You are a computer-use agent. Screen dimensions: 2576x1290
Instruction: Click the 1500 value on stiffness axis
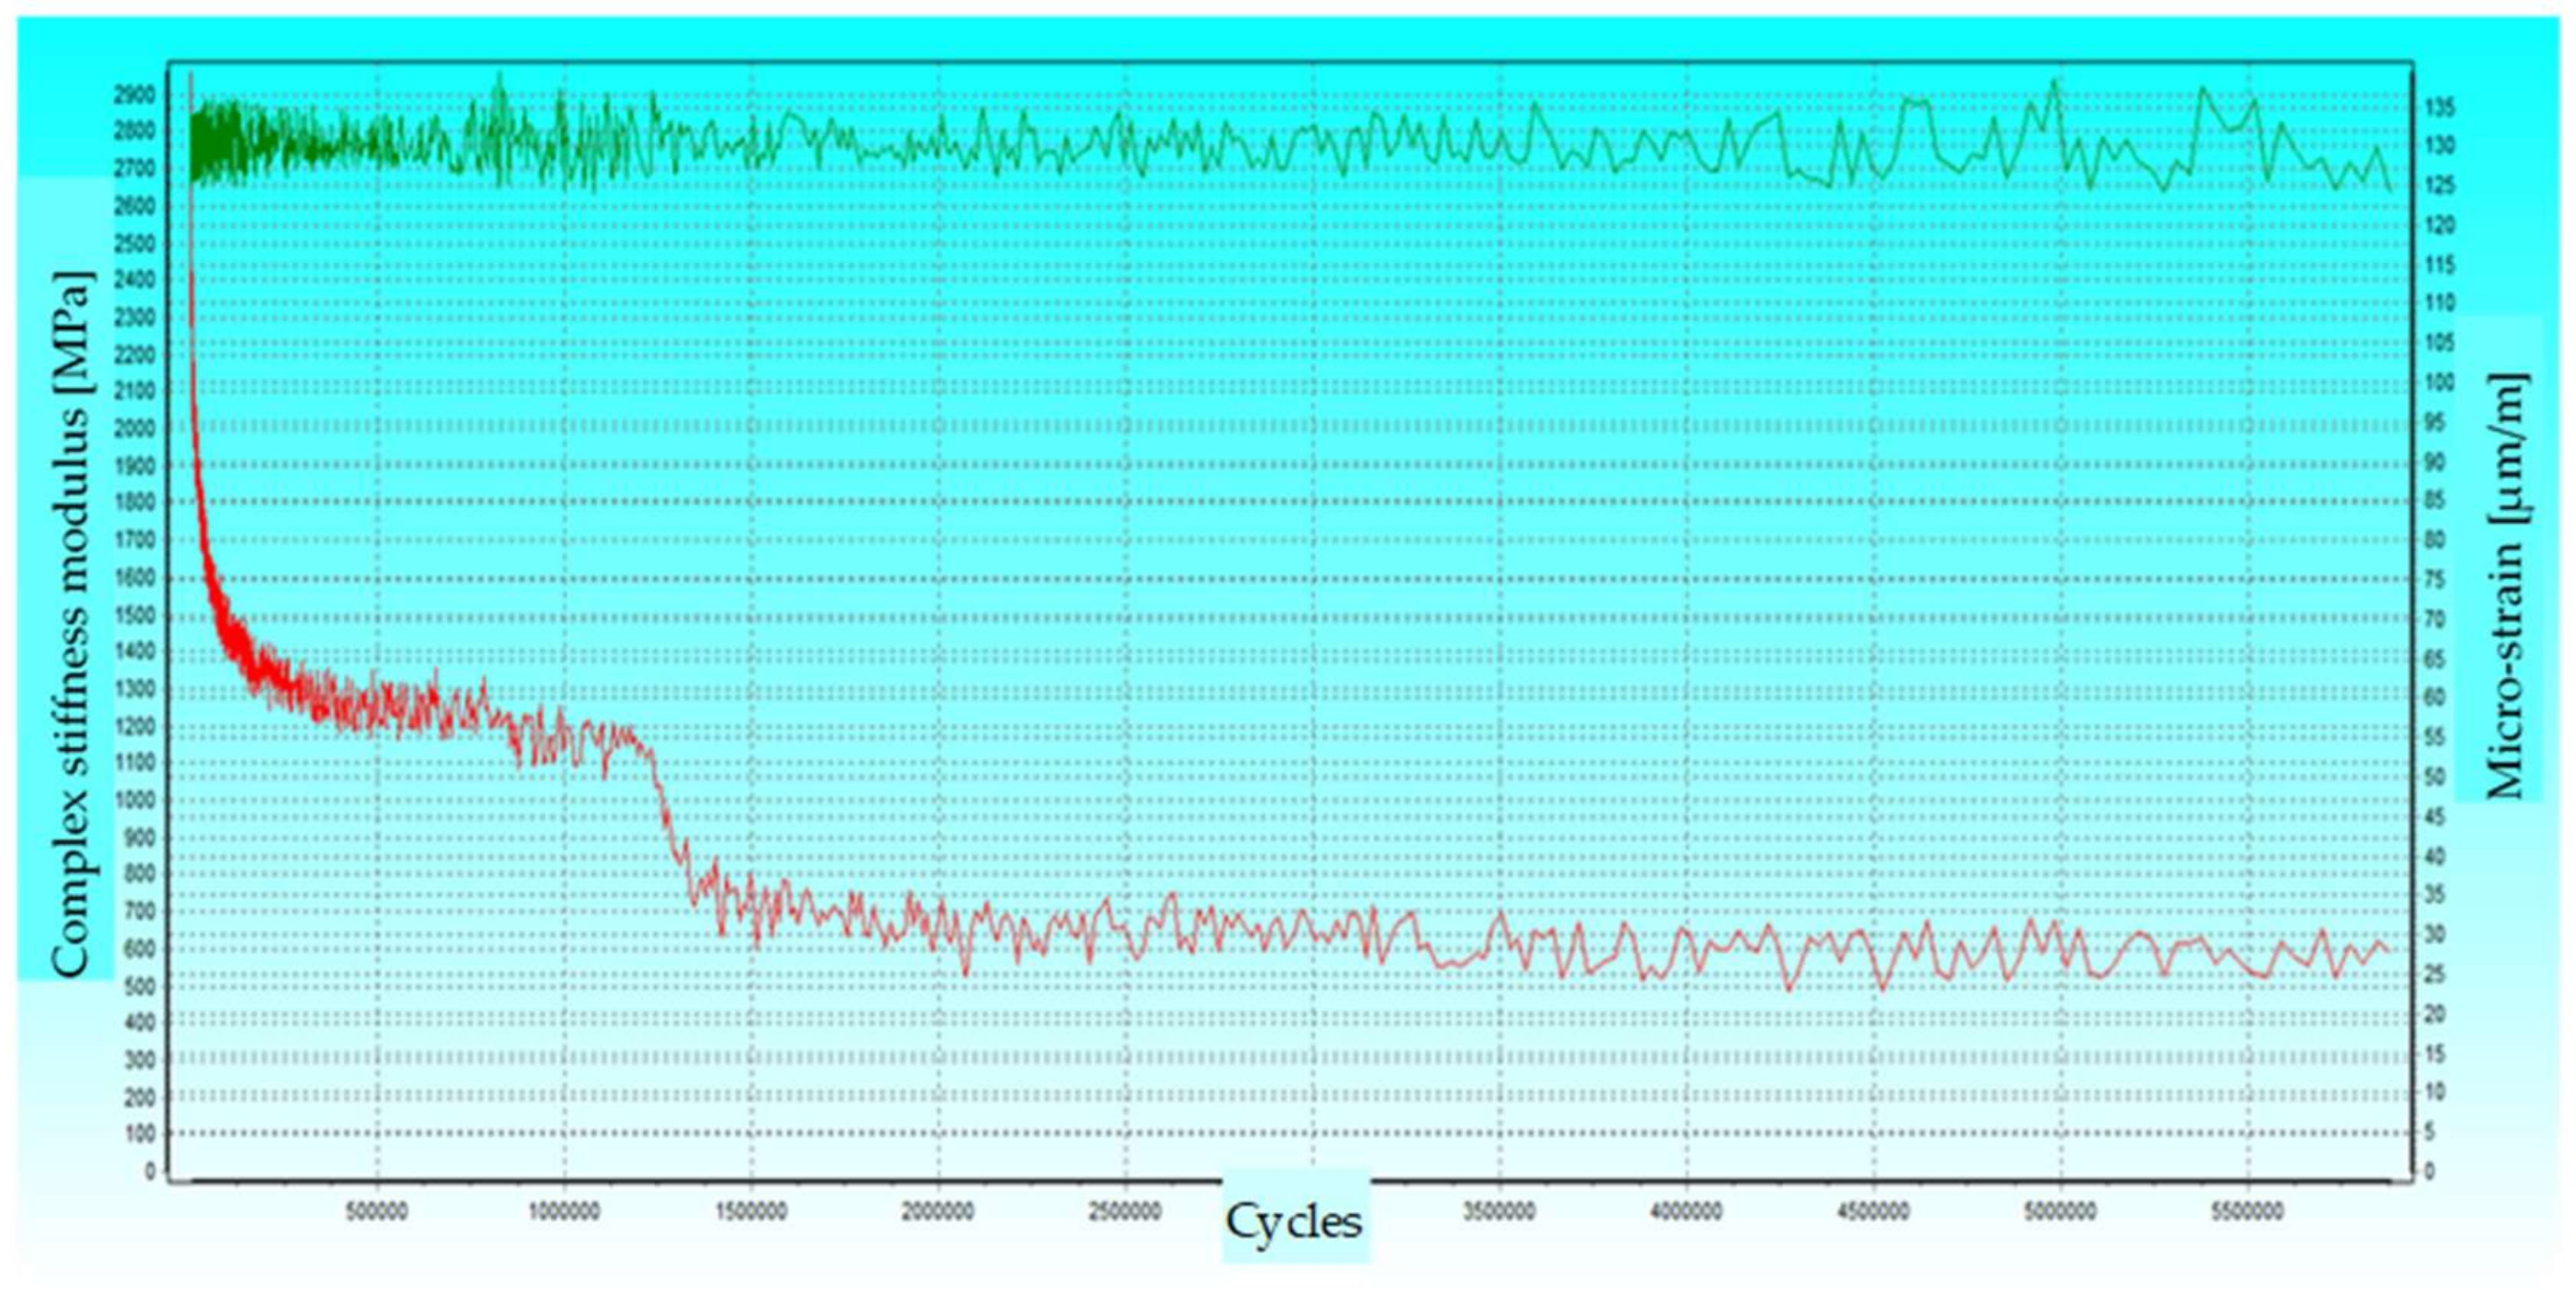coord(136,615)
